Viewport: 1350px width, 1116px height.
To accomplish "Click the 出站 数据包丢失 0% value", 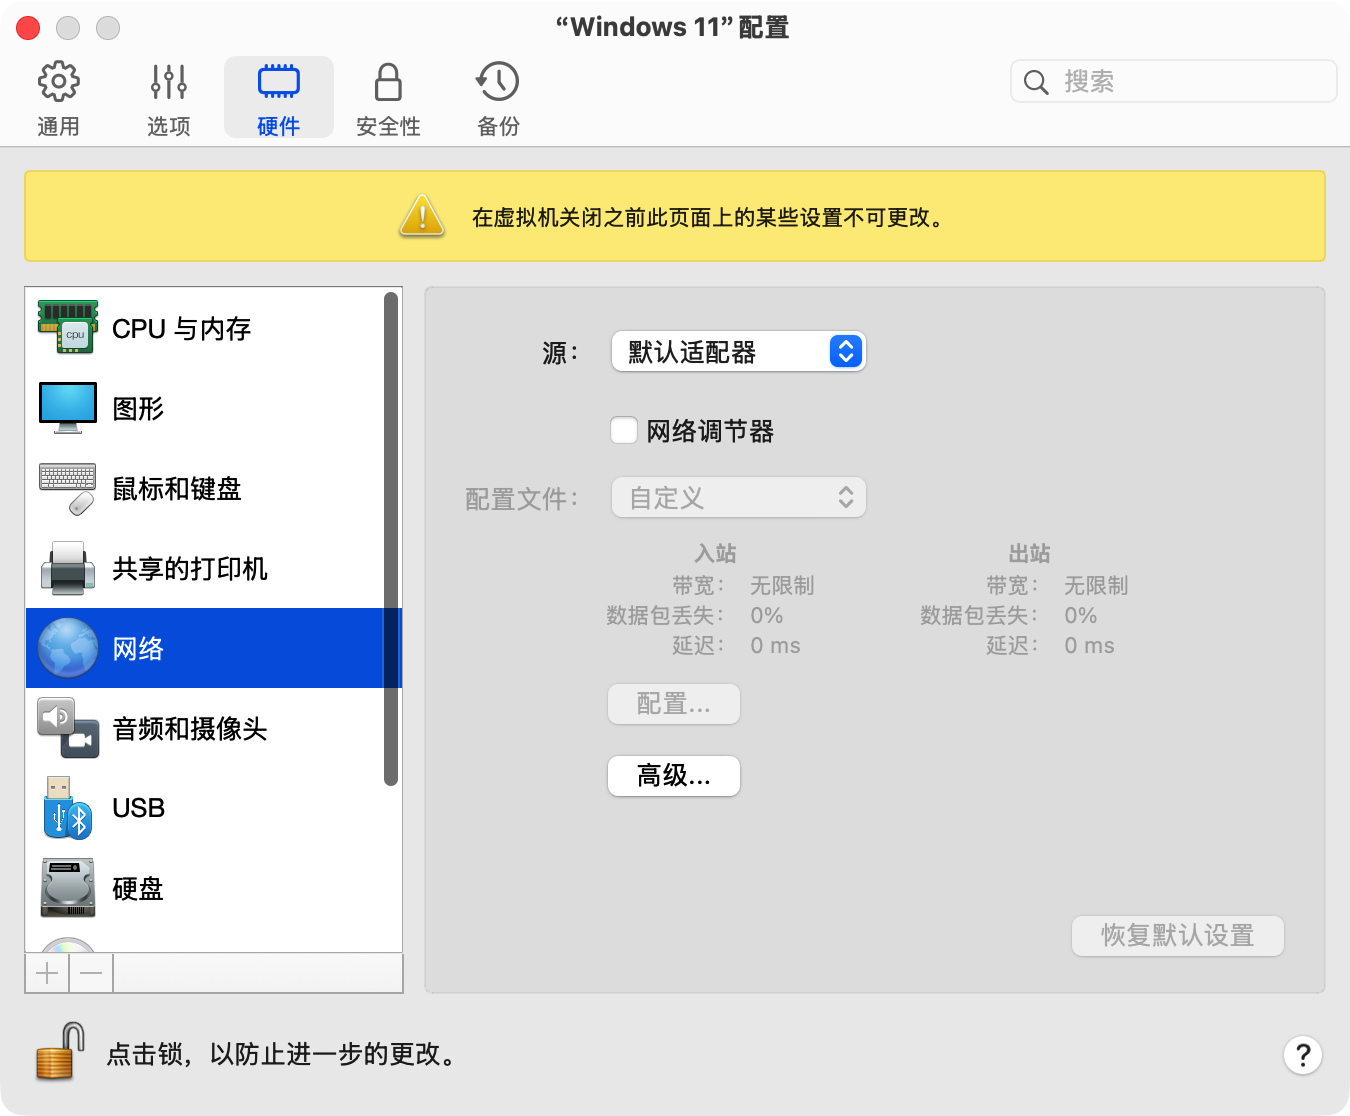I will pos(1081,616).
